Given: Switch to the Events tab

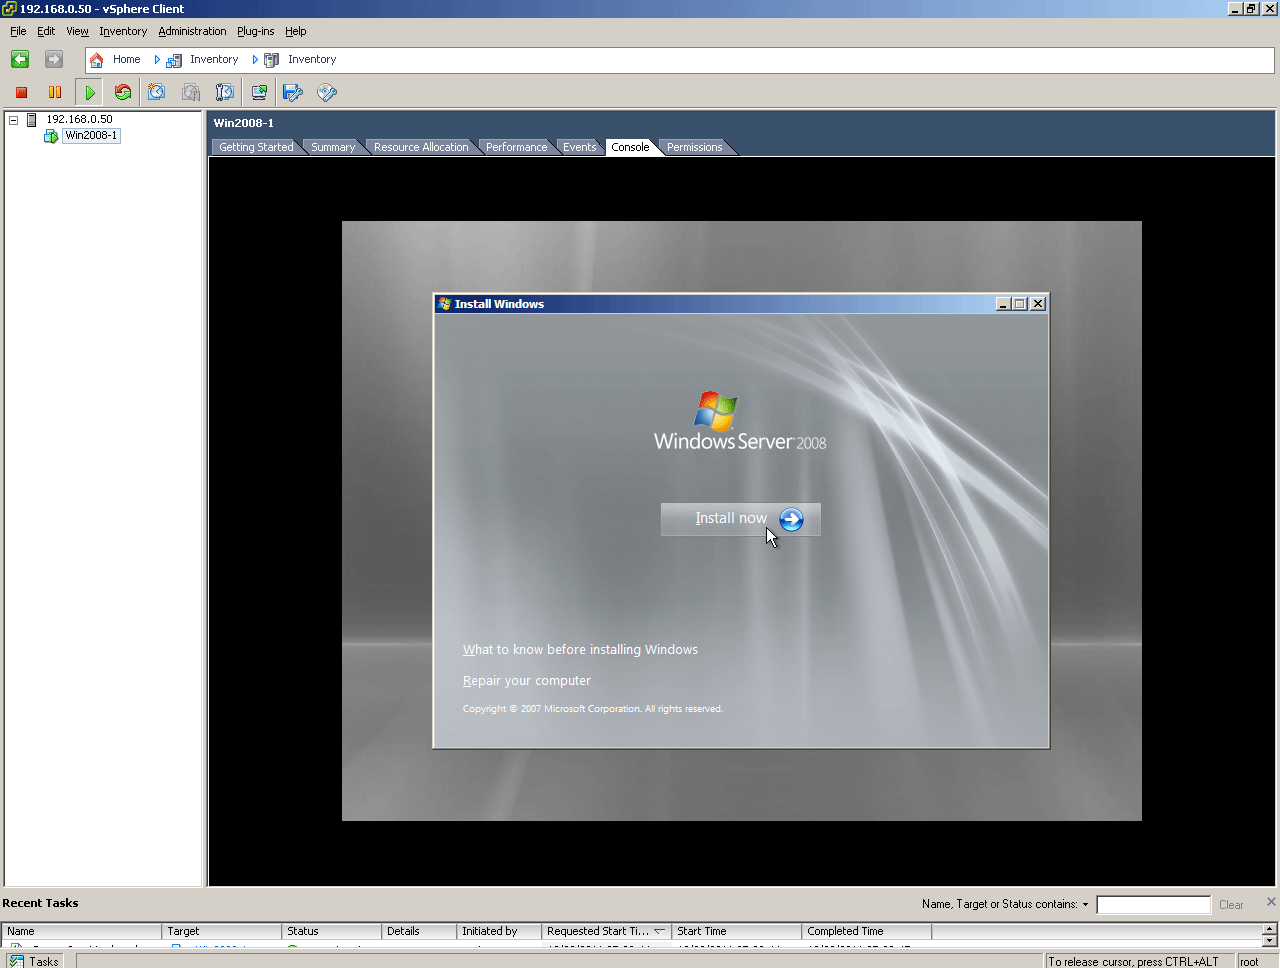Looking at the screenshot, I should point(579,147).
